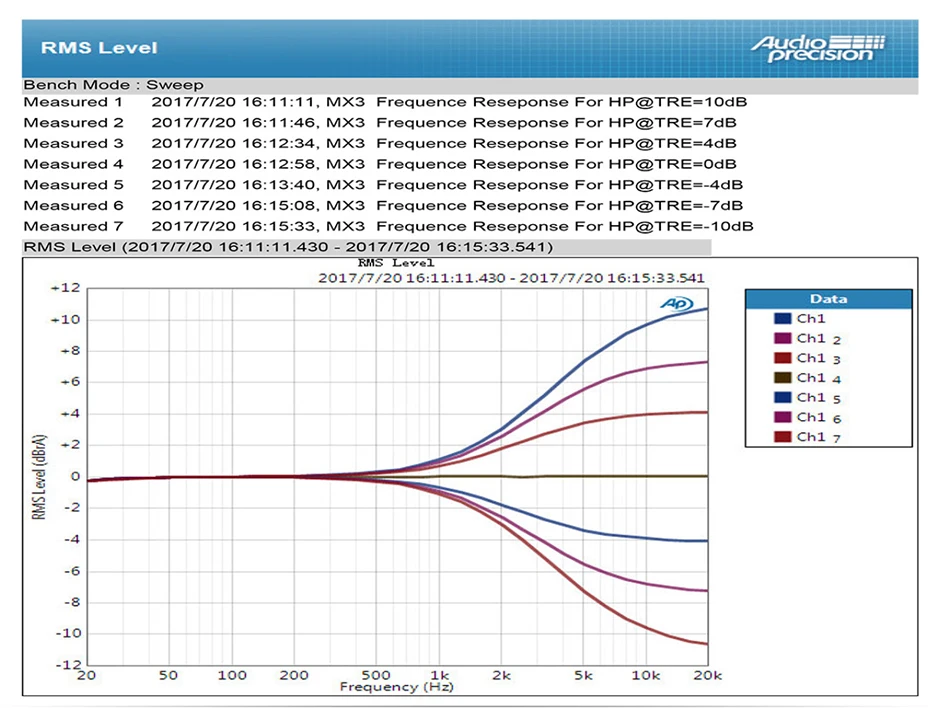
Task: Select the Measured 7 TRE=-10dB row
Action: pyautogui.click(x=388, y=226)
